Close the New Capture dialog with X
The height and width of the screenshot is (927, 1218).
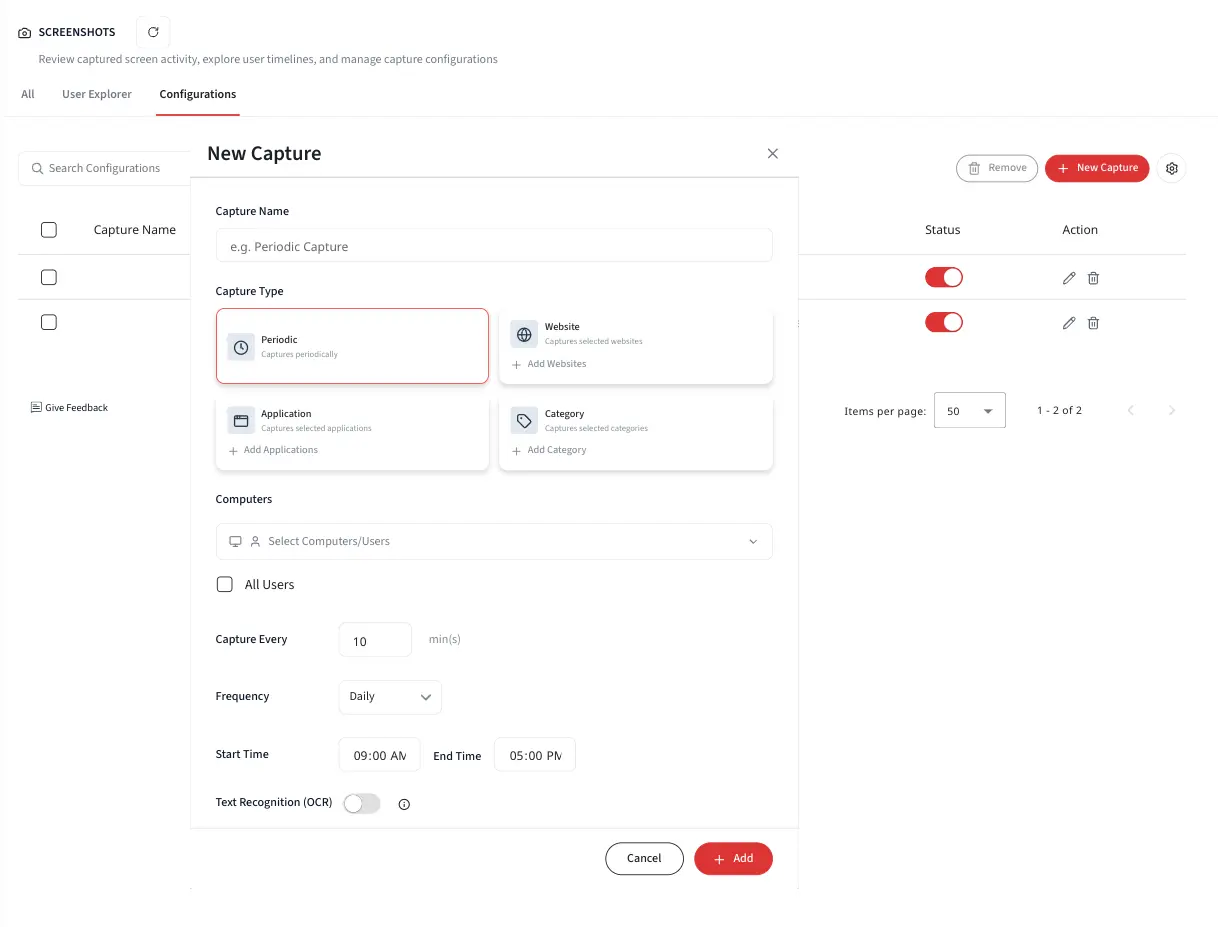pos(772,153)
